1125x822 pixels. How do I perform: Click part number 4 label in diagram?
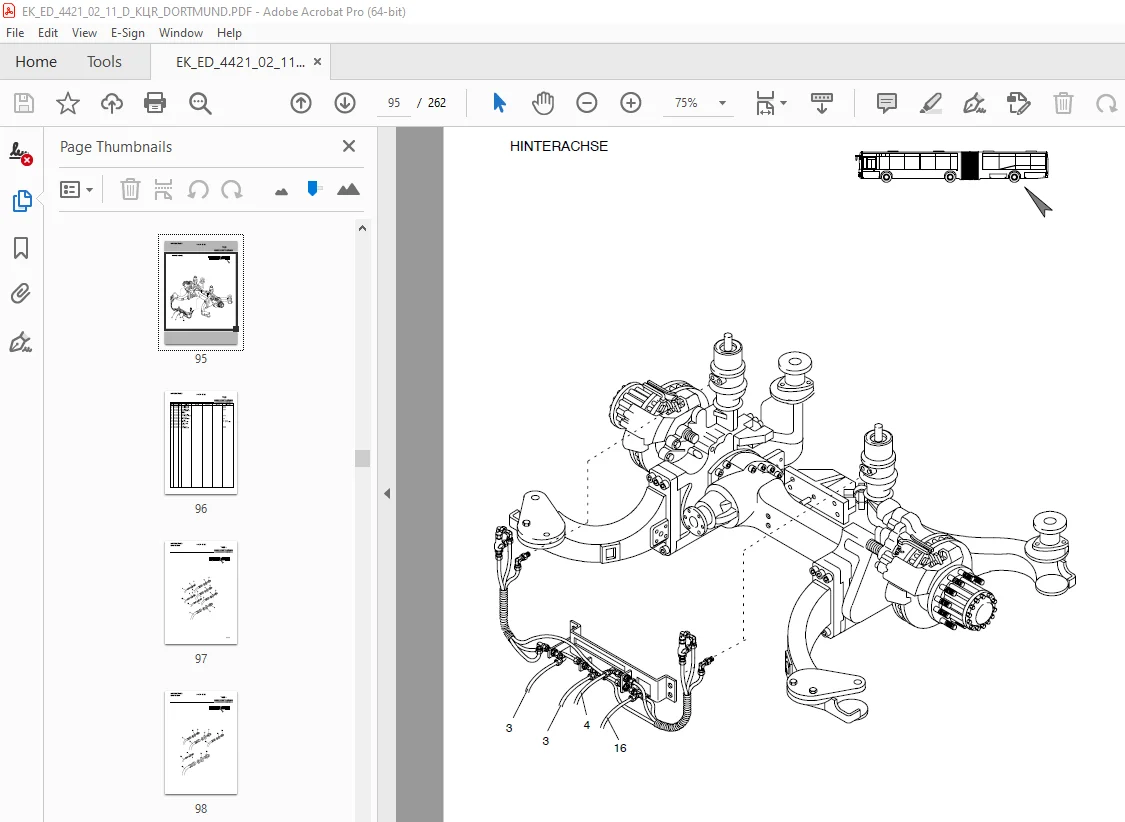coord(587,725)
